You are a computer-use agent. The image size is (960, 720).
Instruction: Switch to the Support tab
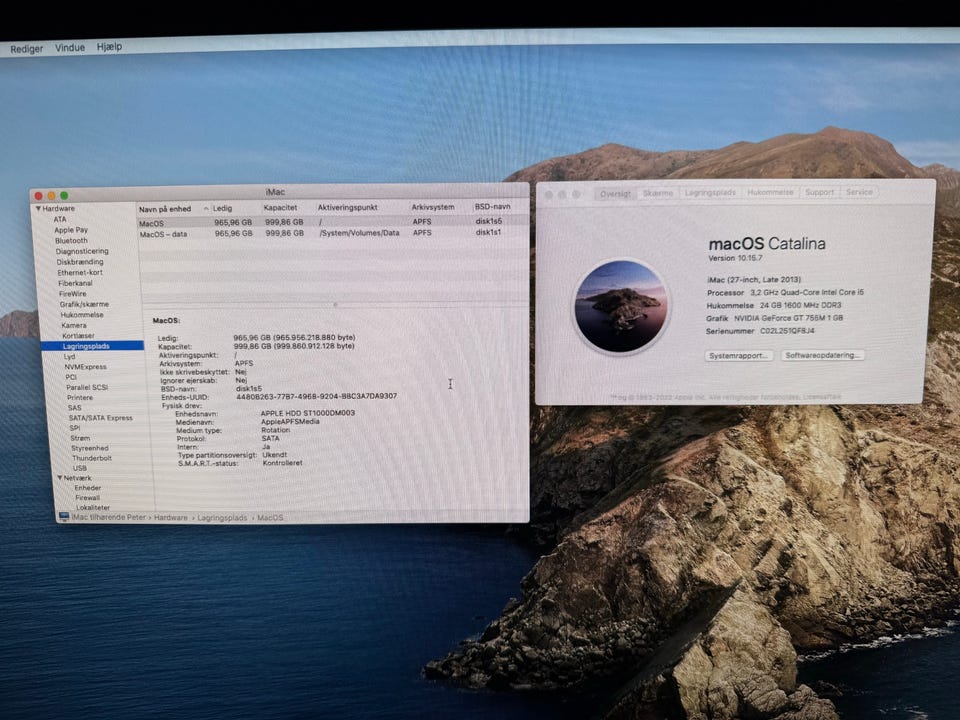(x=819, y=192)
